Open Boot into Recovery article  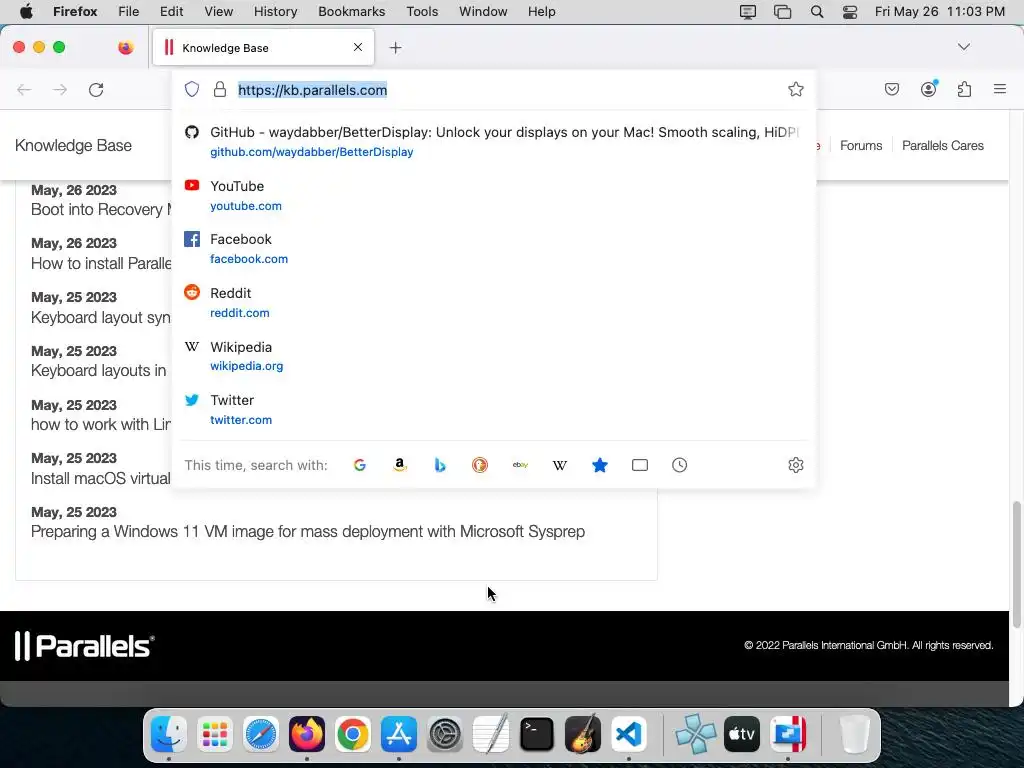coord(101,210)
